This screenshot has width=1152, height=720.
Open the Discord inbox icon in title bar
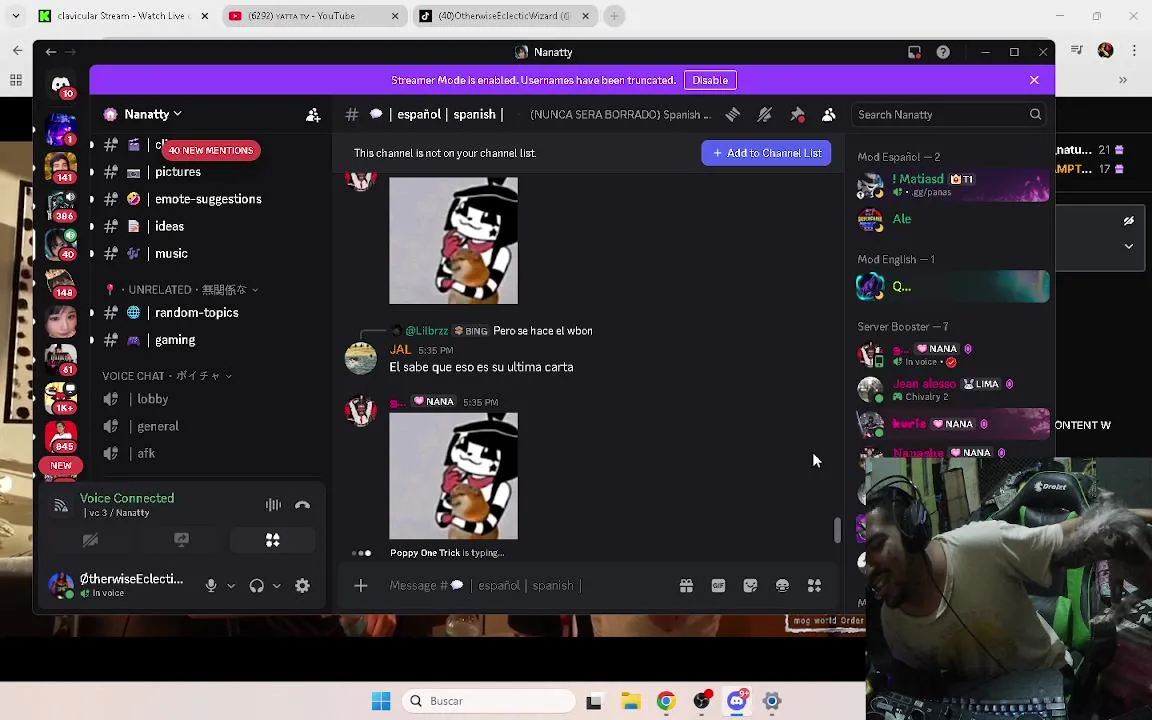pyautogui.click(x=914, y=52)
